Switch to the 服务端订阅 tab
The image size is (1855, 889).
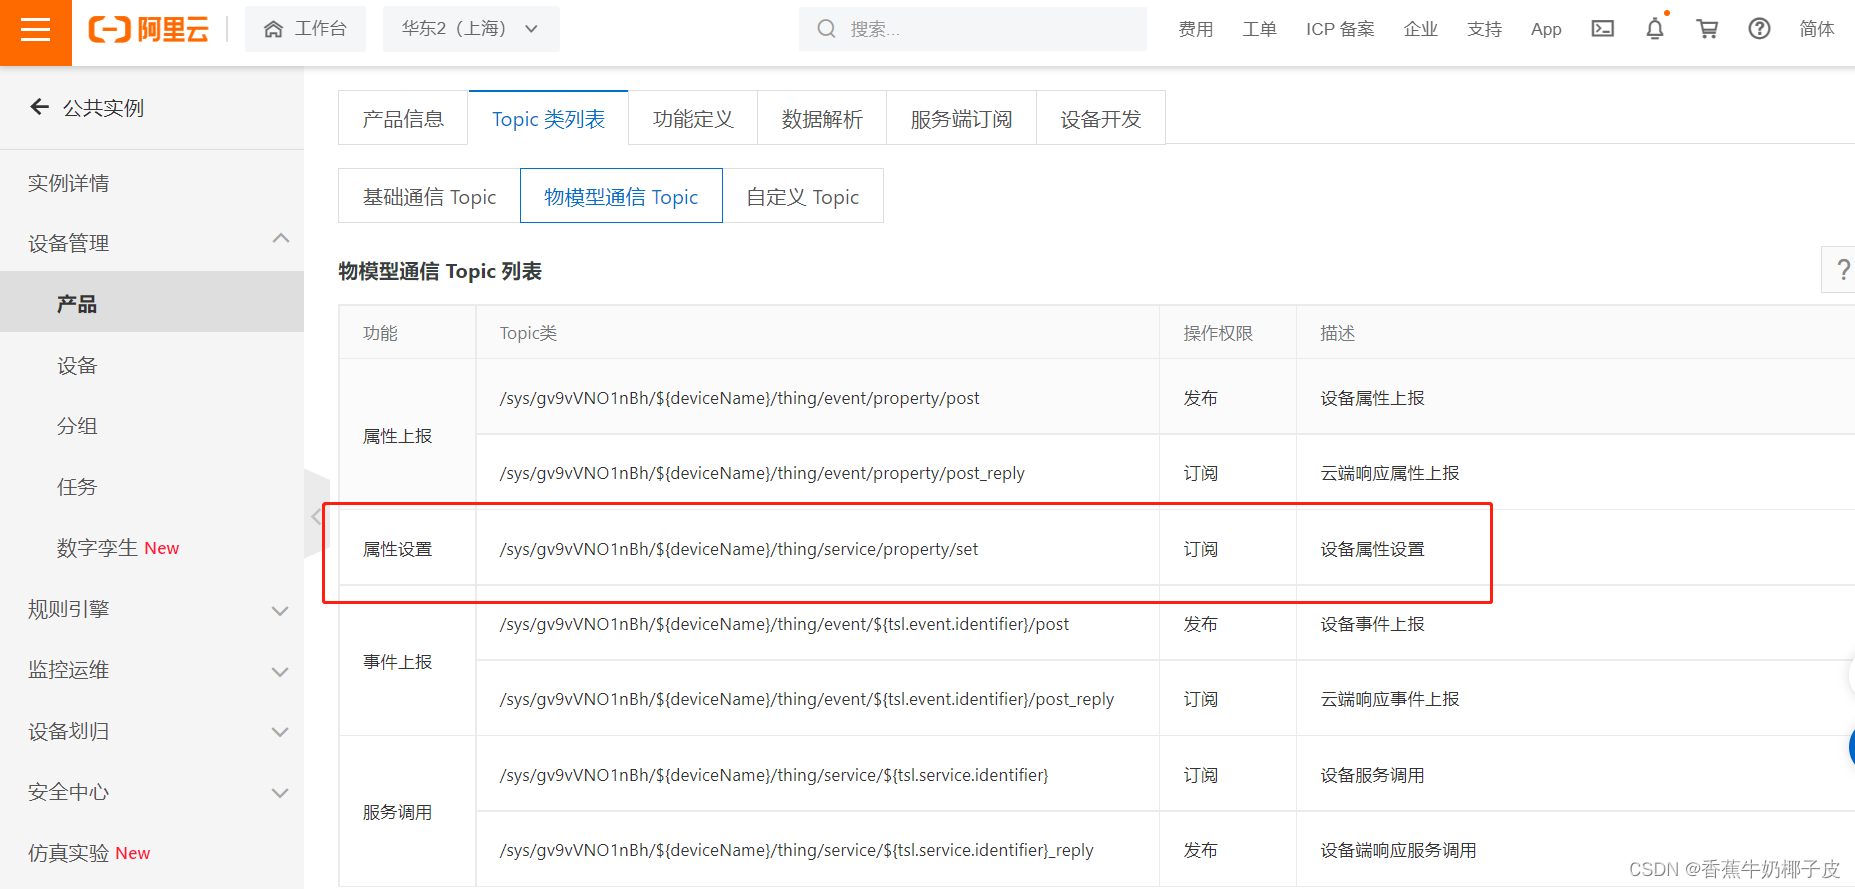click(x=961, y=118)
